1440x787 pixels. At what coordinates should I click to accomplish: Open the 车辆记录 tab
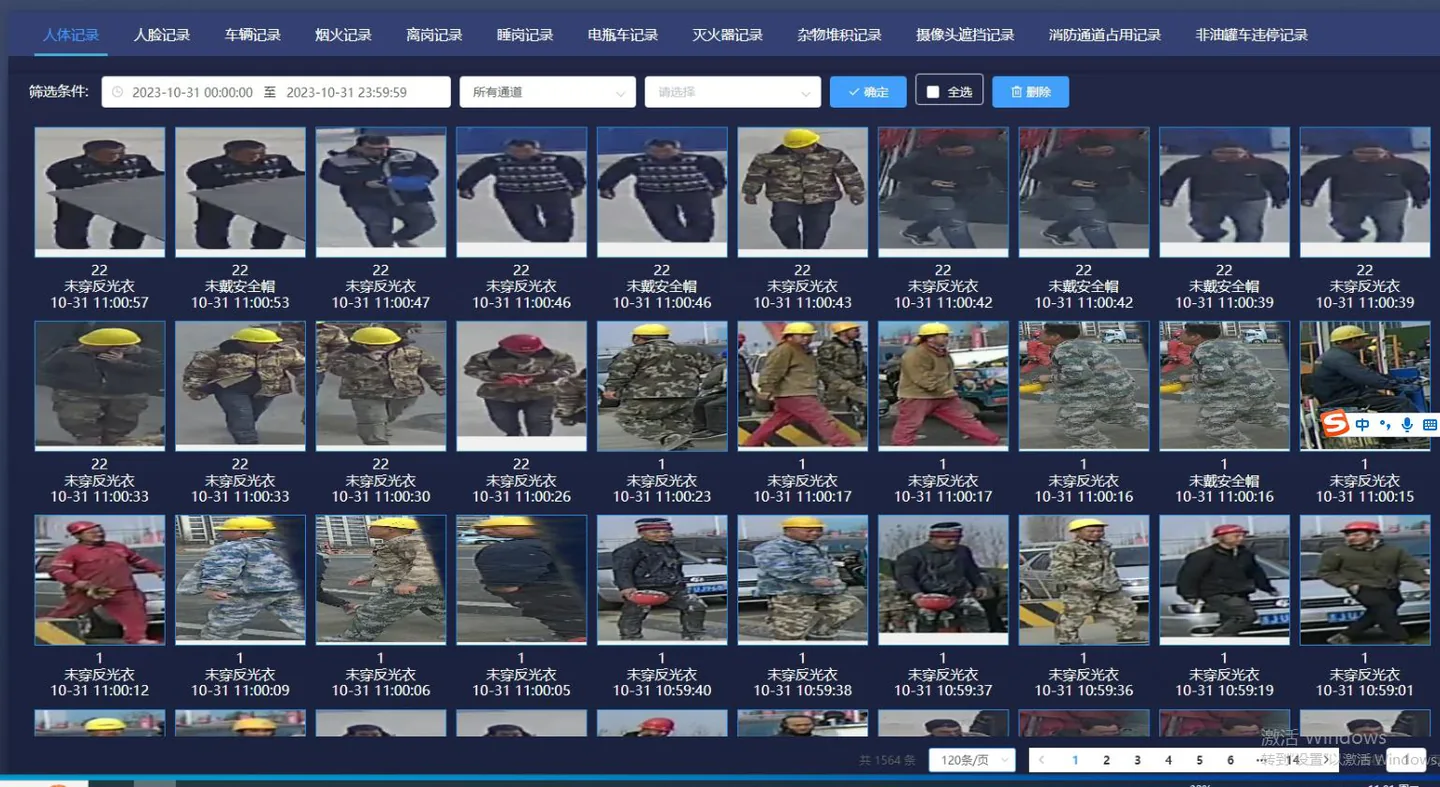point(253,35)
